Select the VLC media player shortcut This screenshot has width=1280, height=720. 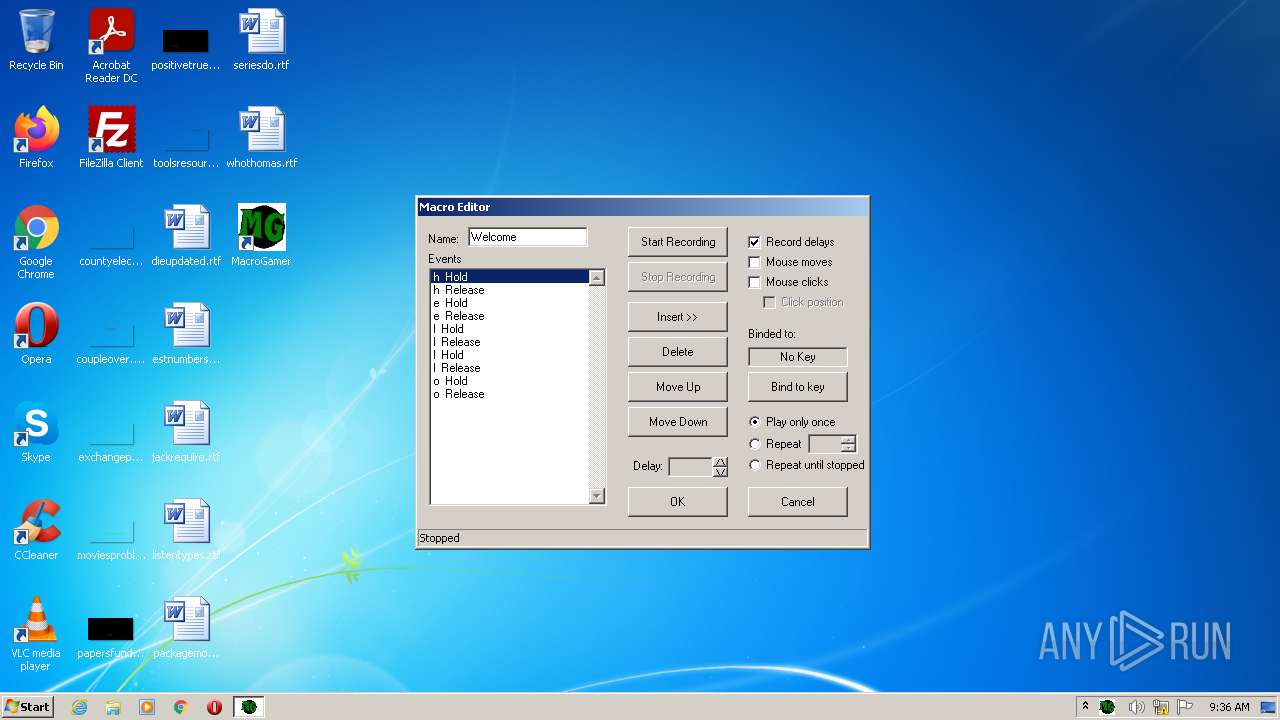pos(36,634)
